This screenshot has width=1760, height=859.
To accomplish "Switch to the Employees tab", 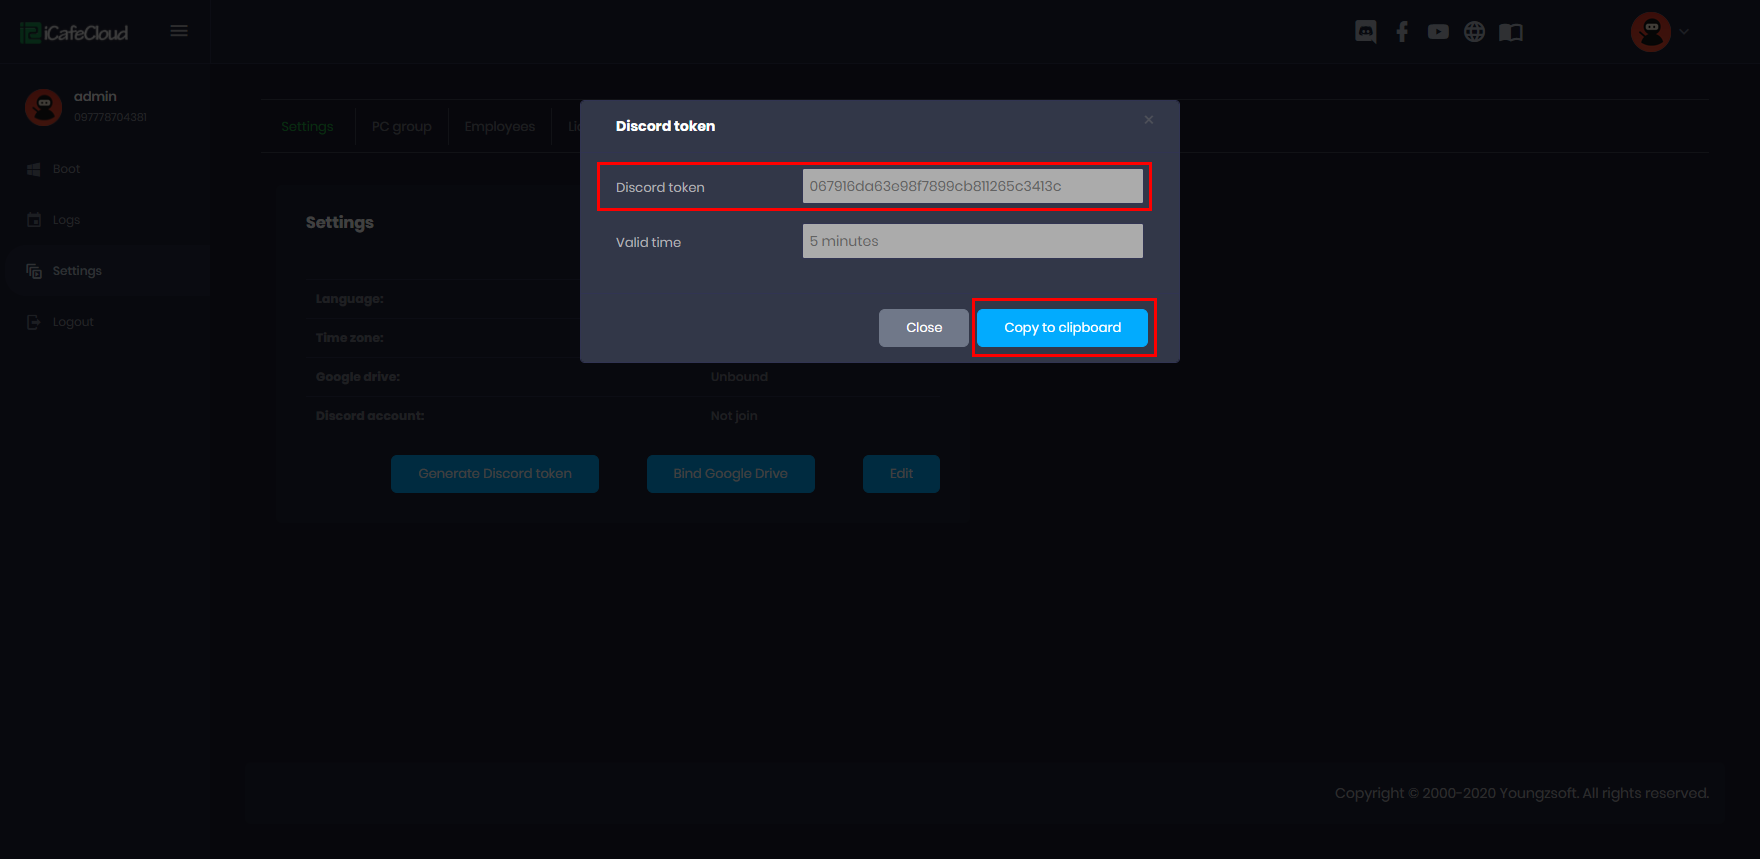I will [x=500, y=127].
